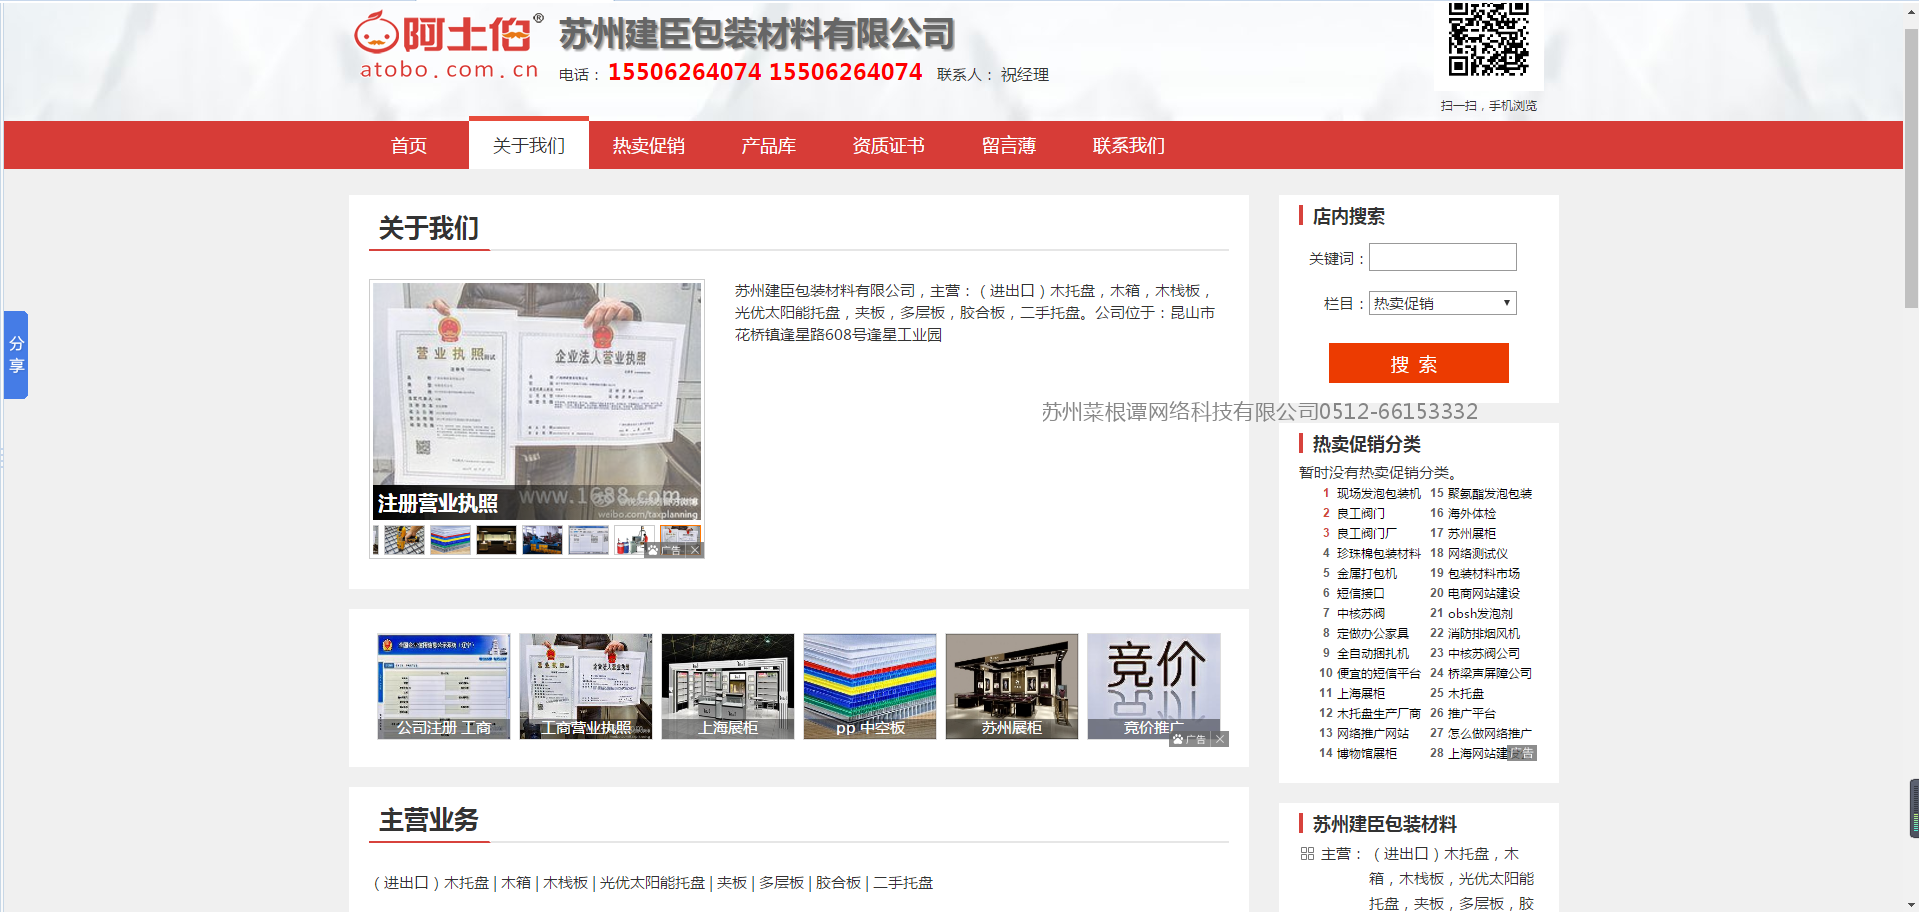Open the 竞价推广 ad card

point(1154,686)
